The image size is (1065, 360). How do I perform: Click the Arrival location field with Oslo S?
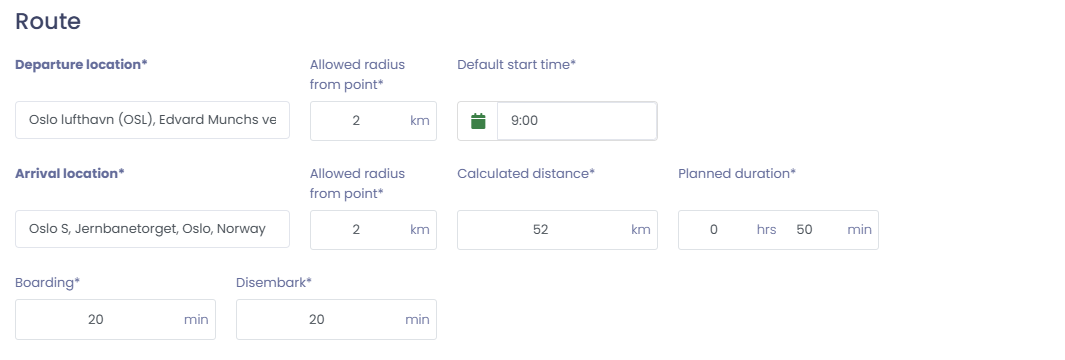pyautogui.click(x=152, y=229)
